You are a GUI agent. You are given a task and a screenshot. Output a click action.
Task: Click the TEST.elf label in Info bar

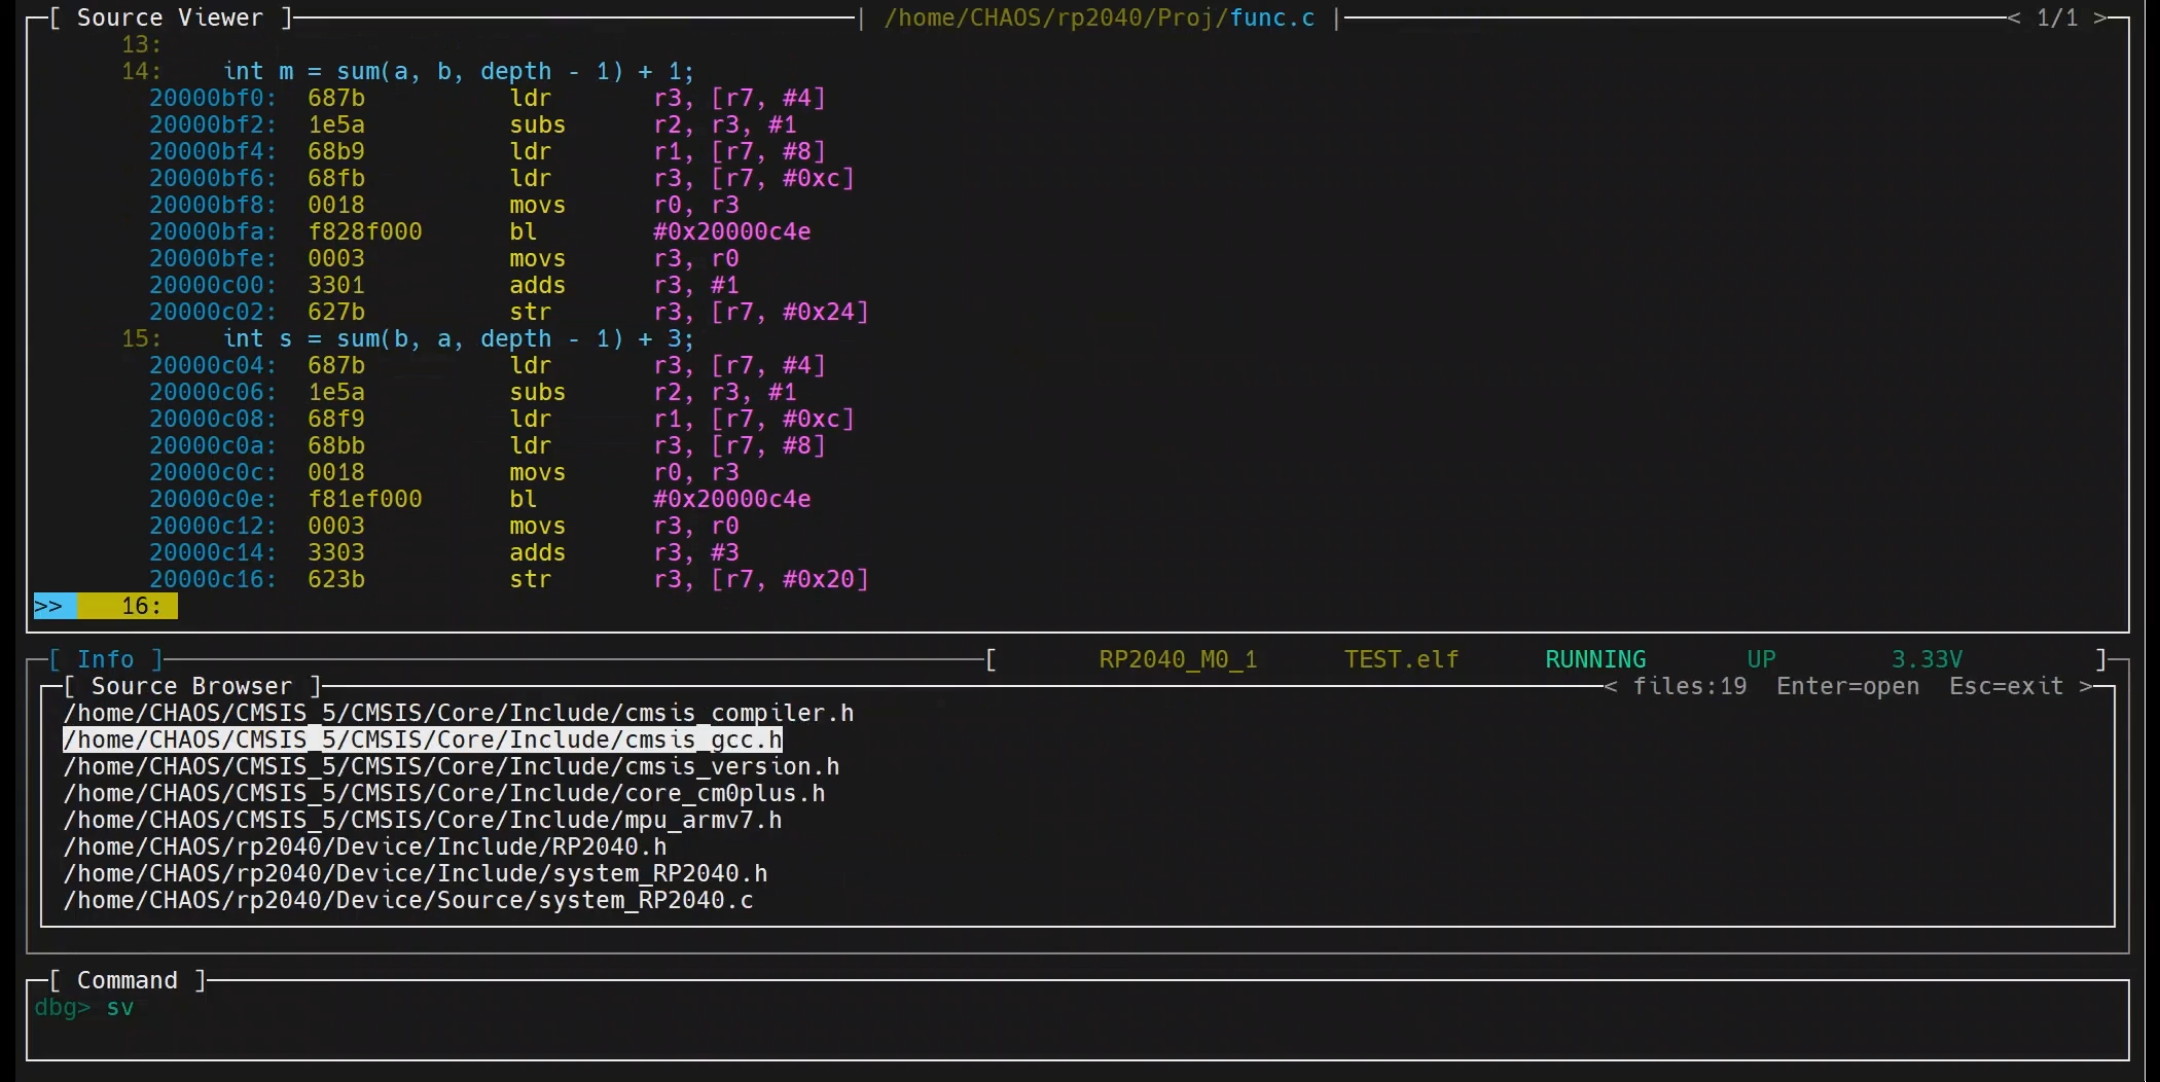[x=1401, y=660]
